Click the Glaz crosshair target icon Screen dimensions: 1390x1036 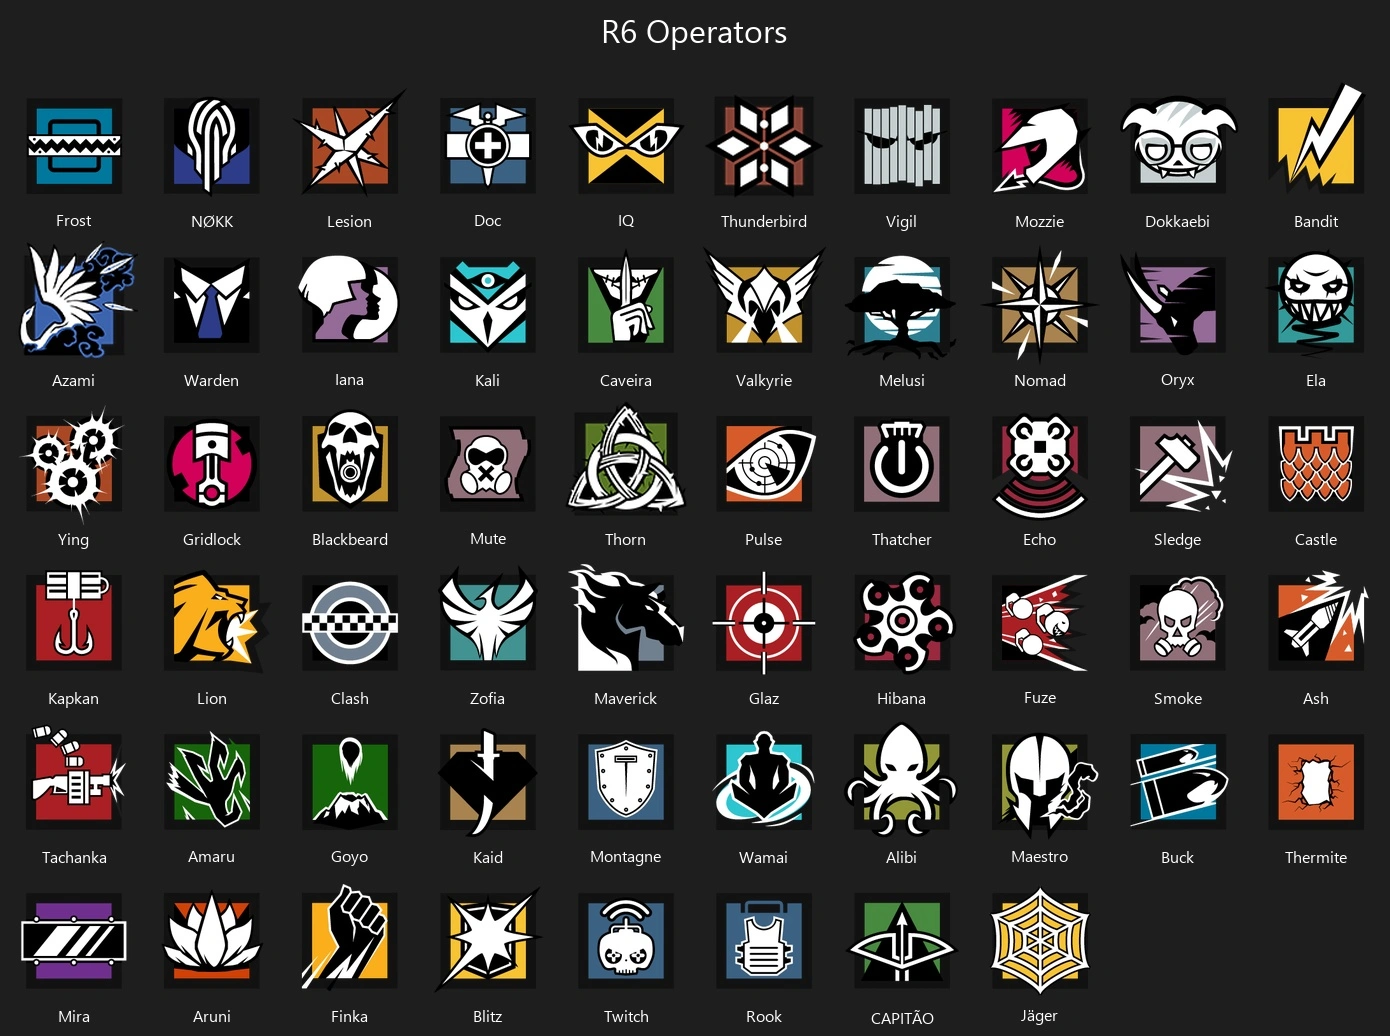click(764, 622)
